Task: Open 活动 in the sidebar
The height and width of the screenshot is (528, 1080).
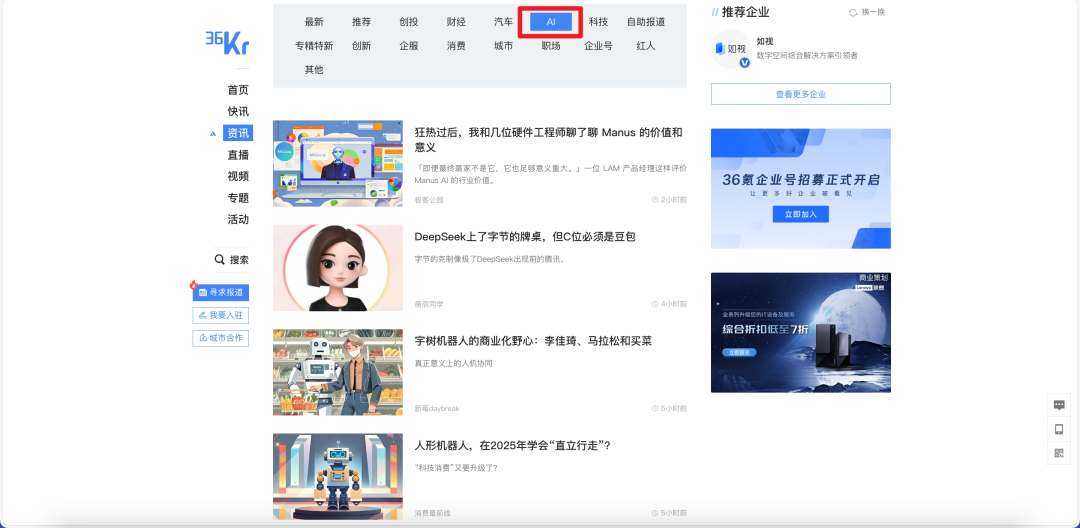Action: point(238,220)
